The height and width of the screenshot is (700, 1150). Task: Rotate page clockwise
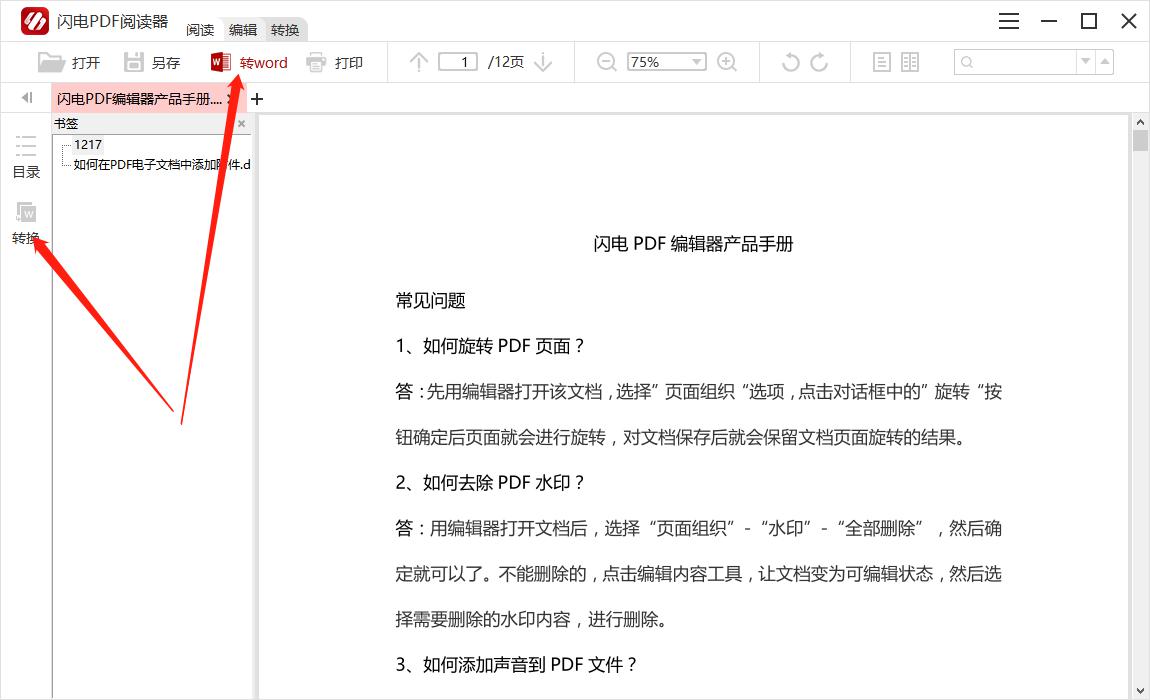pos(819,62)
